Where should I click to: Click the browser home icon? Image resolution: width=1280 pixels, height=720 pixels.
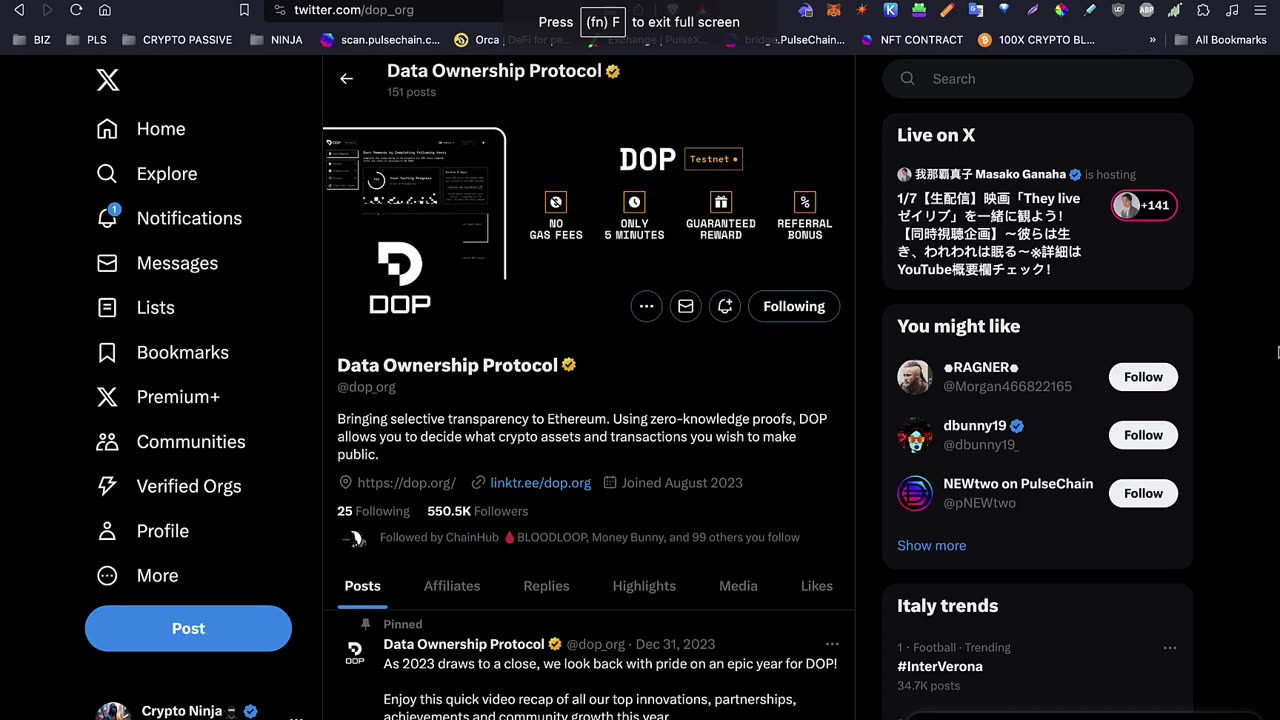105,10
